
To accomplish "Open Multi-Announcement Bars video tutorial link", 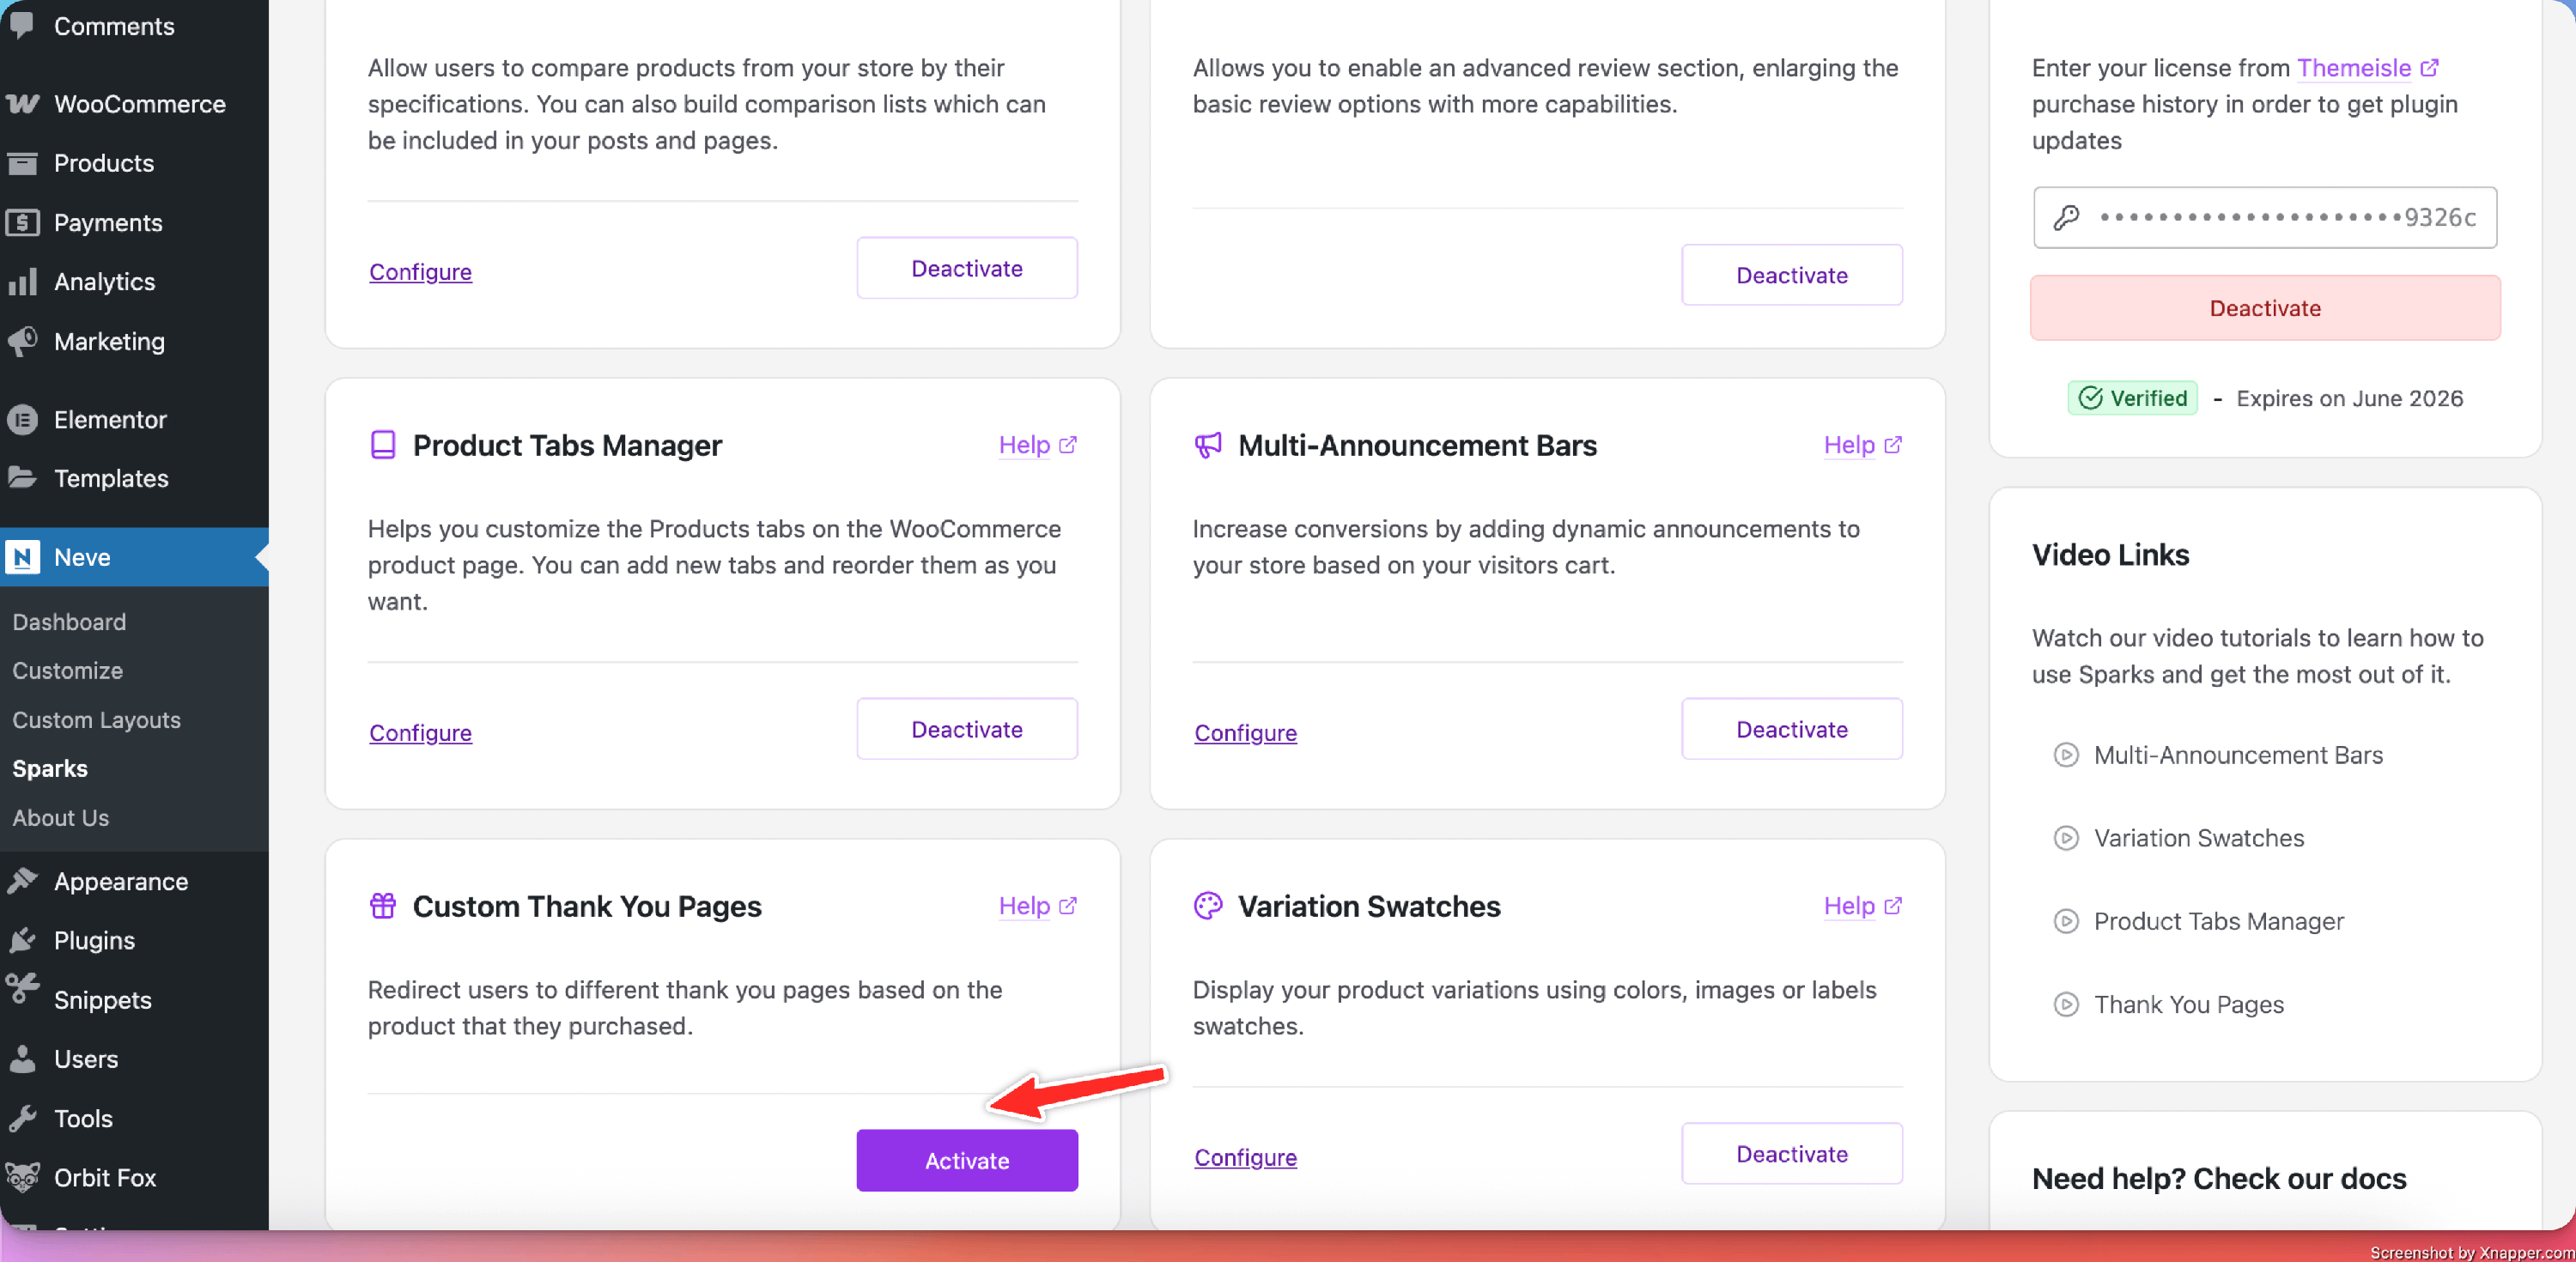I will coord(2237,755).
